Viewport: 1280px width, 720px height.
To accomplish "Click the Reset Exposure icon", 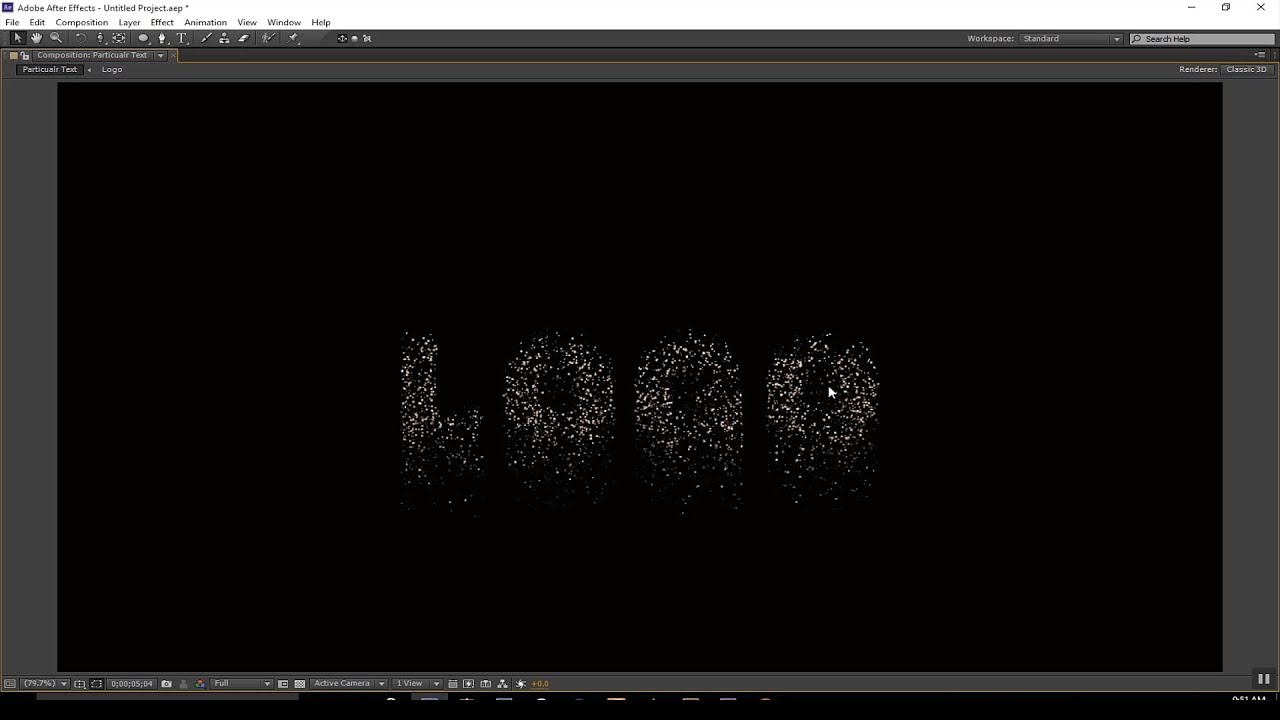I will point(520,684).
